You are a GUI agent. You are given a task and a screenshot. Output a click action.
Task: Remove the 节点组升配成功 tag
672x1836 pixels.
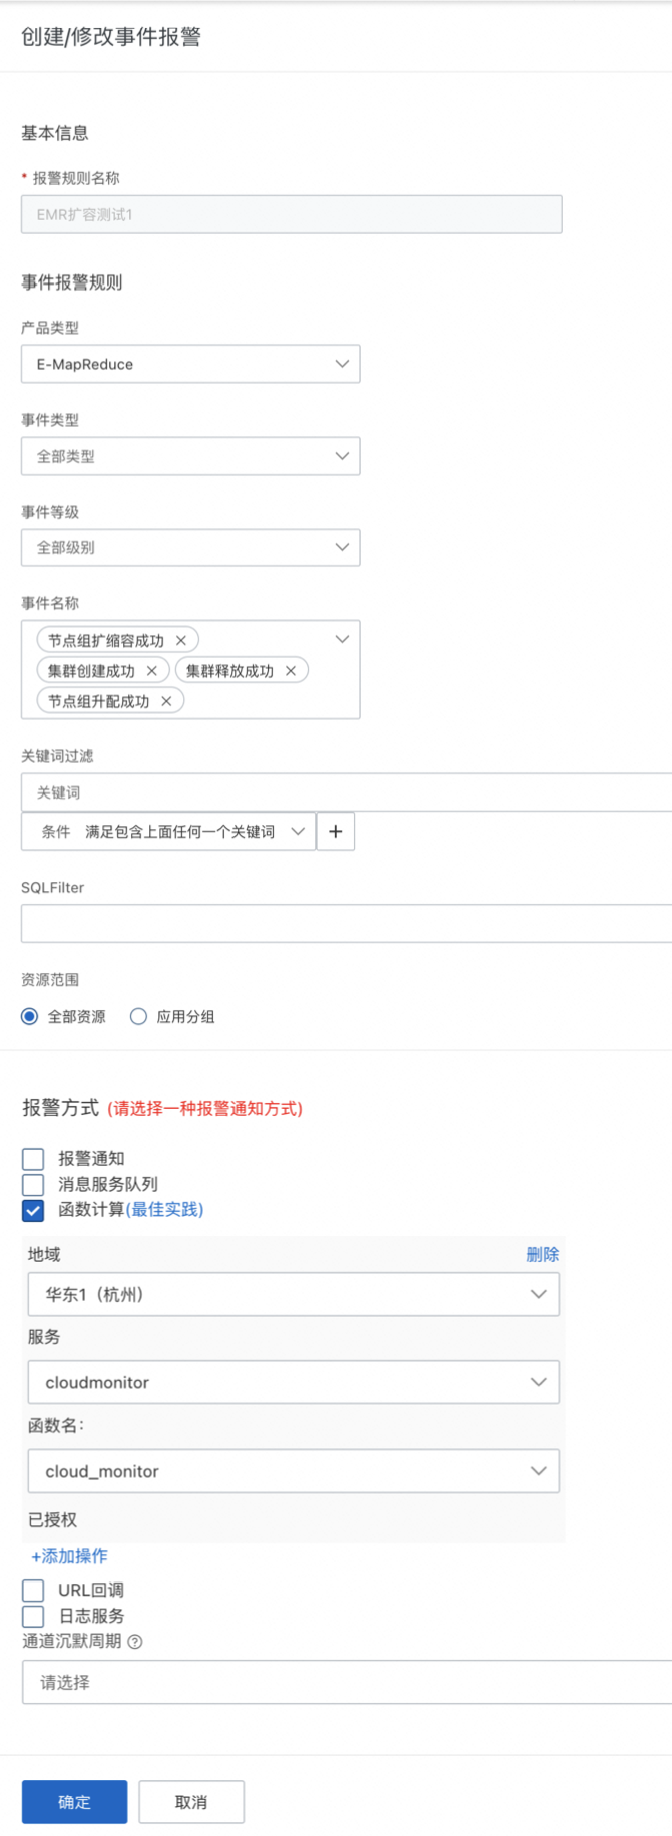[166, 701]
